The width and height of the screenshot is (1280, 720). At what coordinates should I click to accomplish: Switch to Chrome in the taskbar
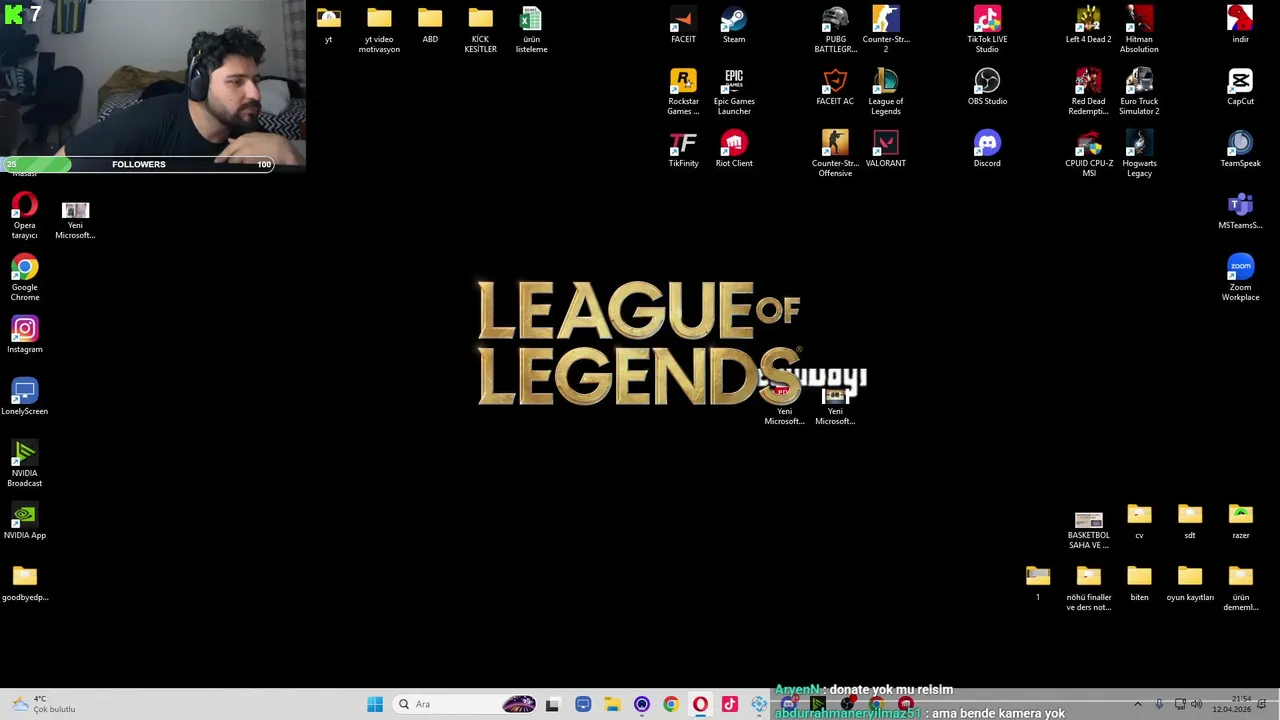(x=671, y=704)
